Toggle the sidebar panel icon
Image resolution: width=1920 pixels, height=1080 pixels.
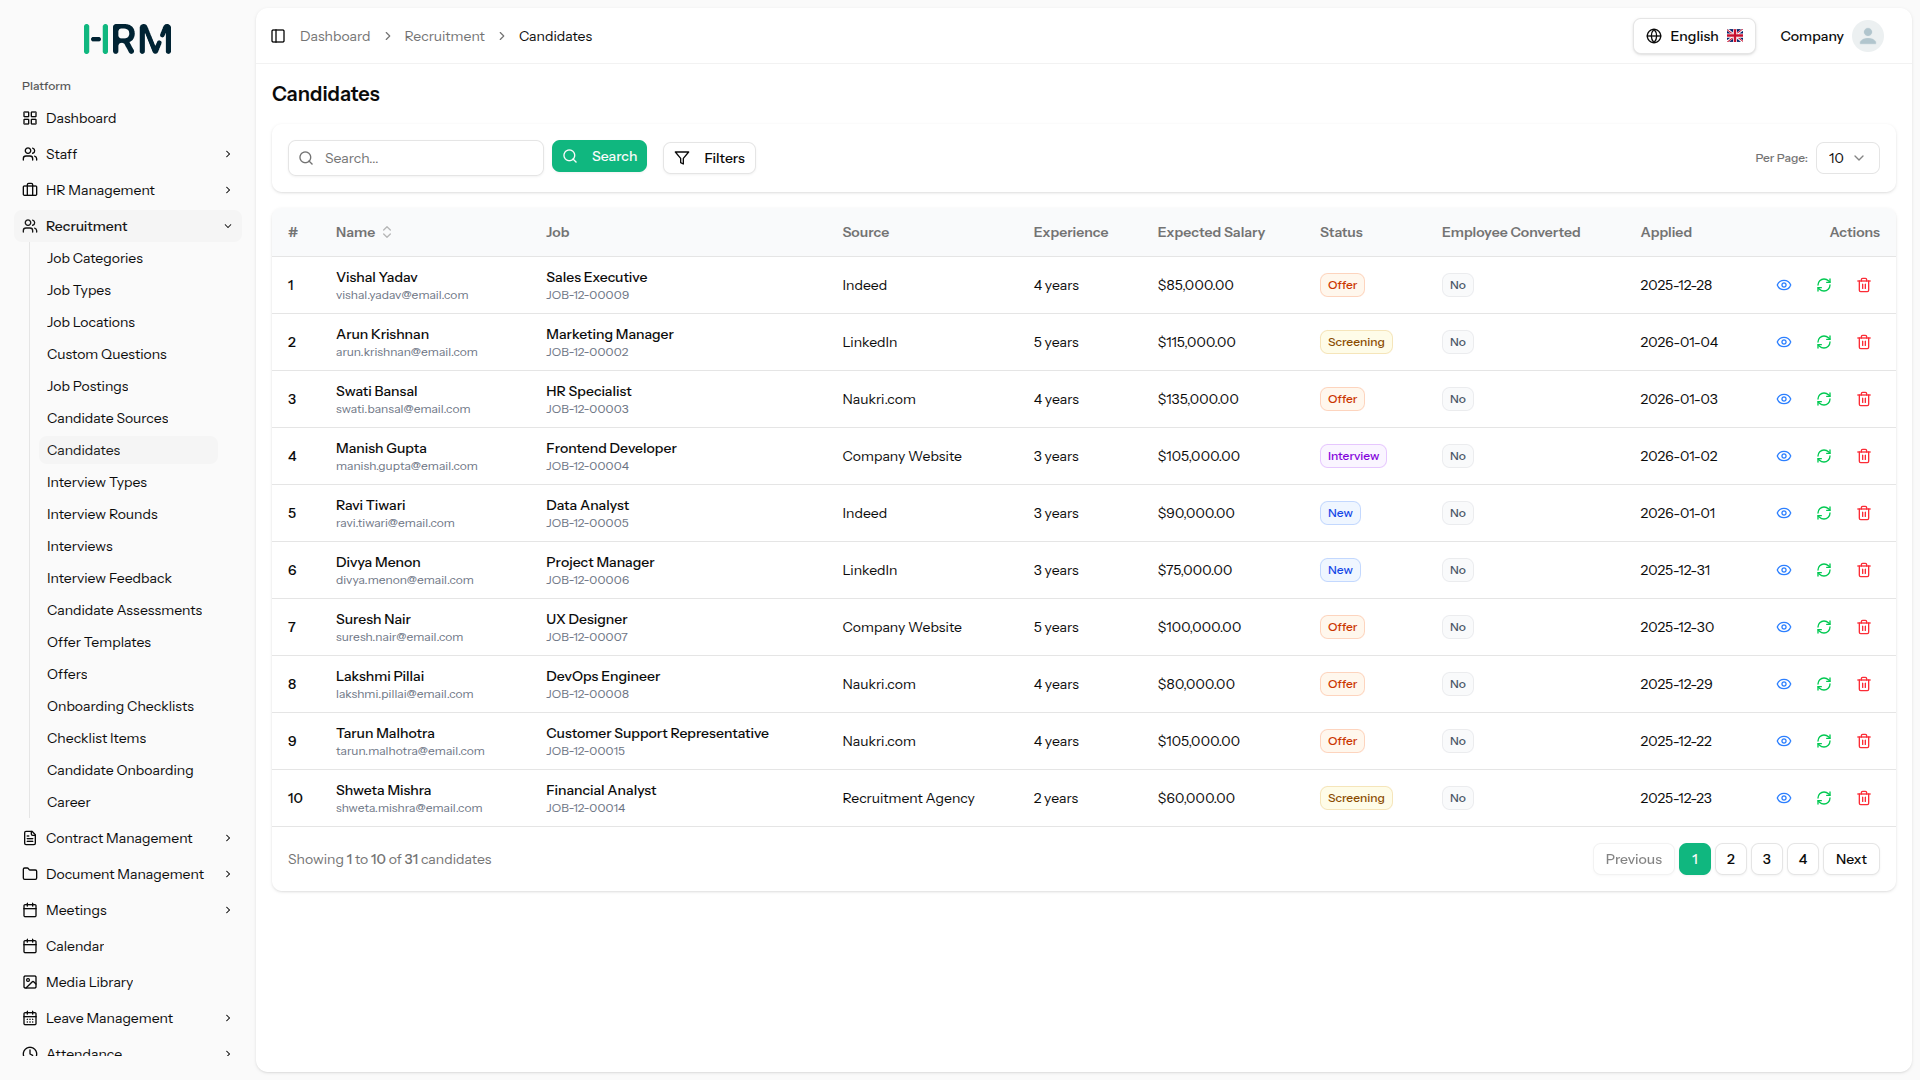tap(278, 36)
